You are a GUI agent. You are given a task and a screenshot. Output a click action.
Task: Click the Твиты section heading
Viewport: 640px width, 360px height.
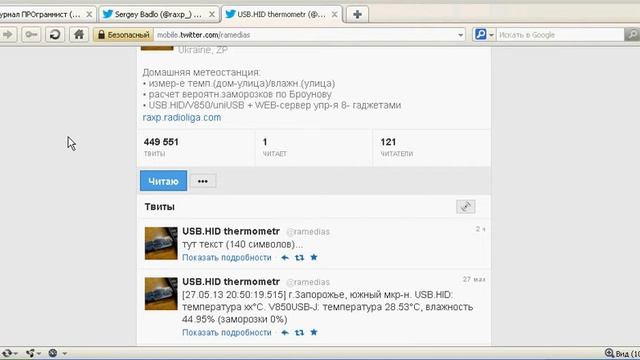tap(160, 207)
